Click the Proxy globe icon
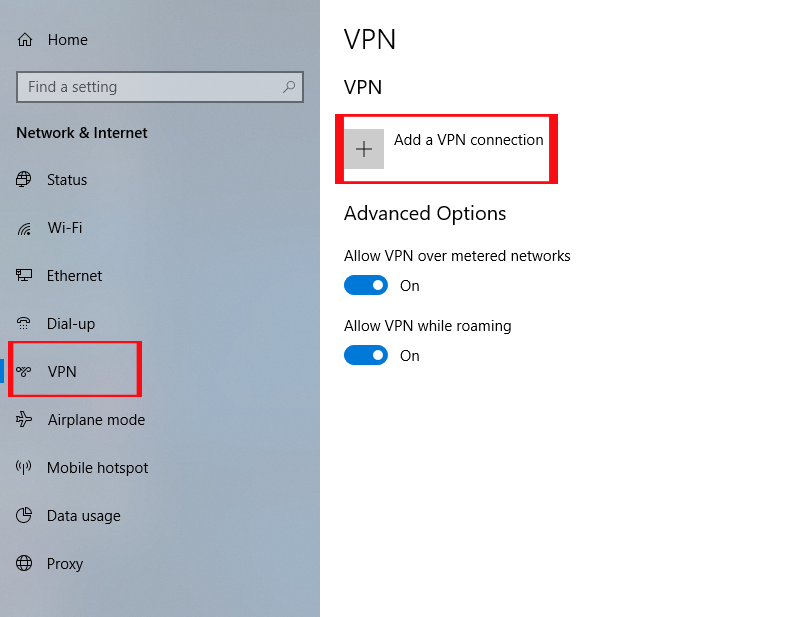This screenshot has width=802, height=617. pos(25,564)
